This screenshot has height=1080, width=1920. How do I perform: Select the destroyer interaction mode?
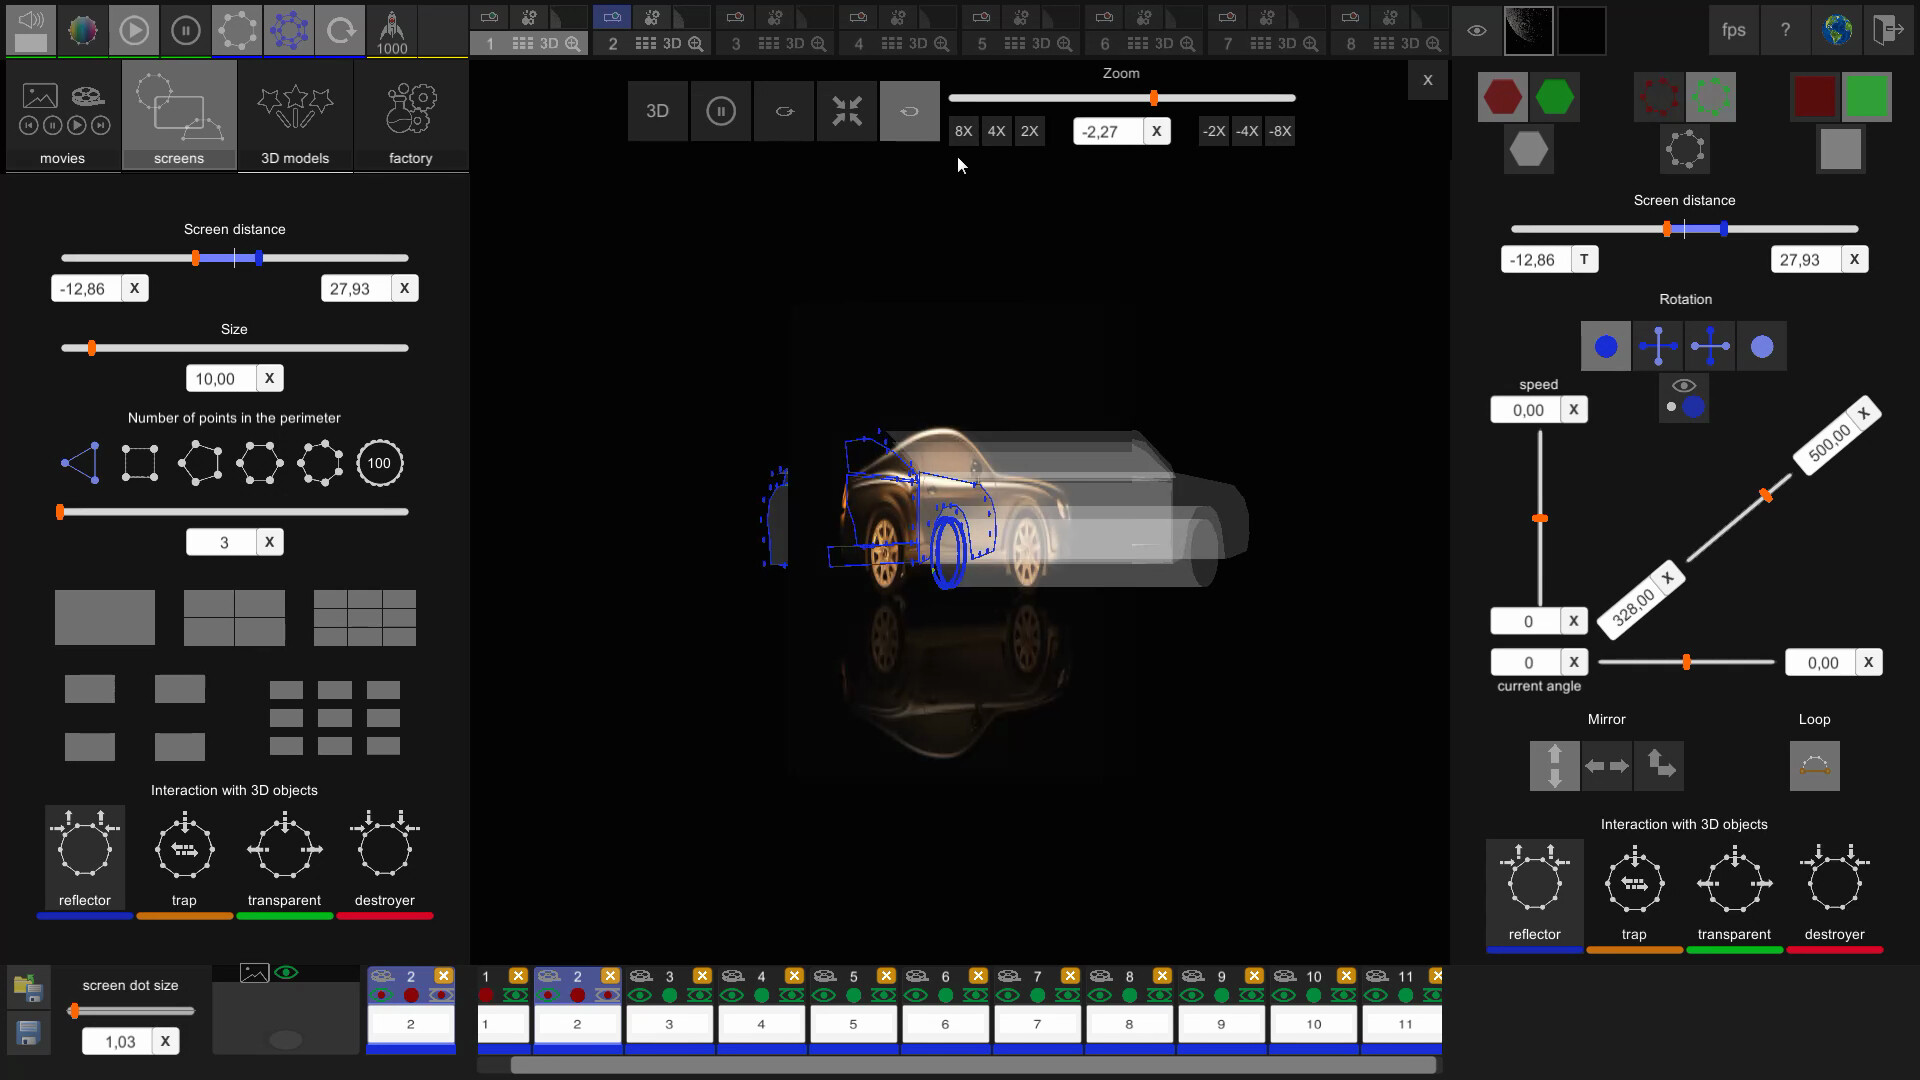(385, 850)
